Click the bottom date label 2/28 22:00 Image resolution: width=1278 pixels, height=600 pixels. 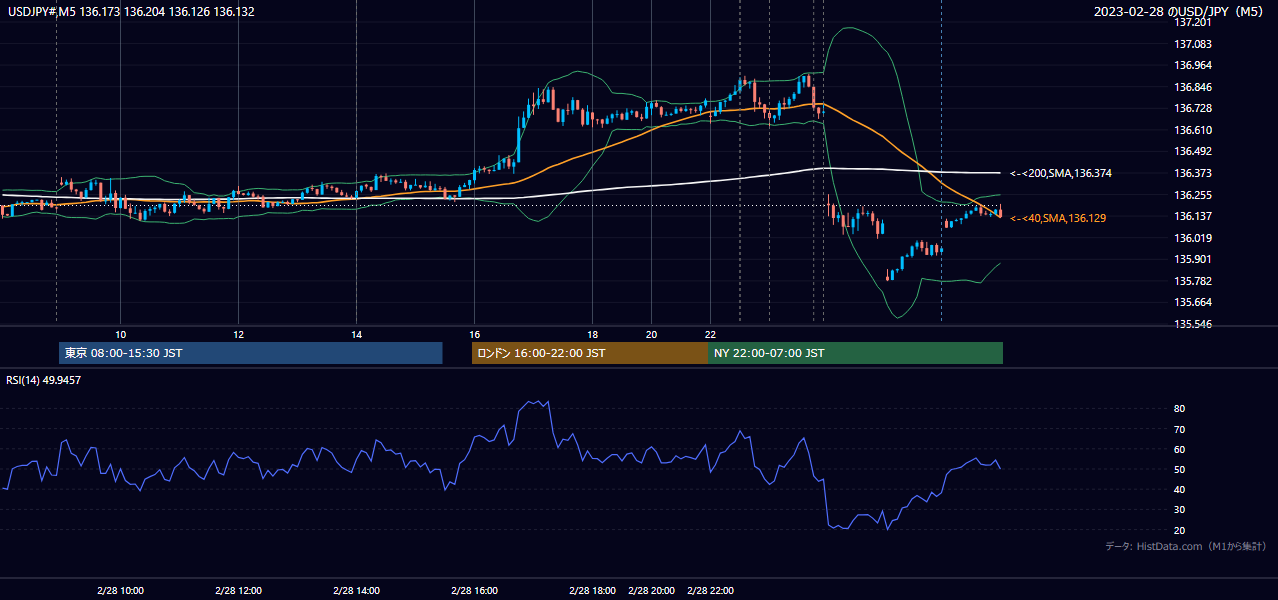[710, 591]
